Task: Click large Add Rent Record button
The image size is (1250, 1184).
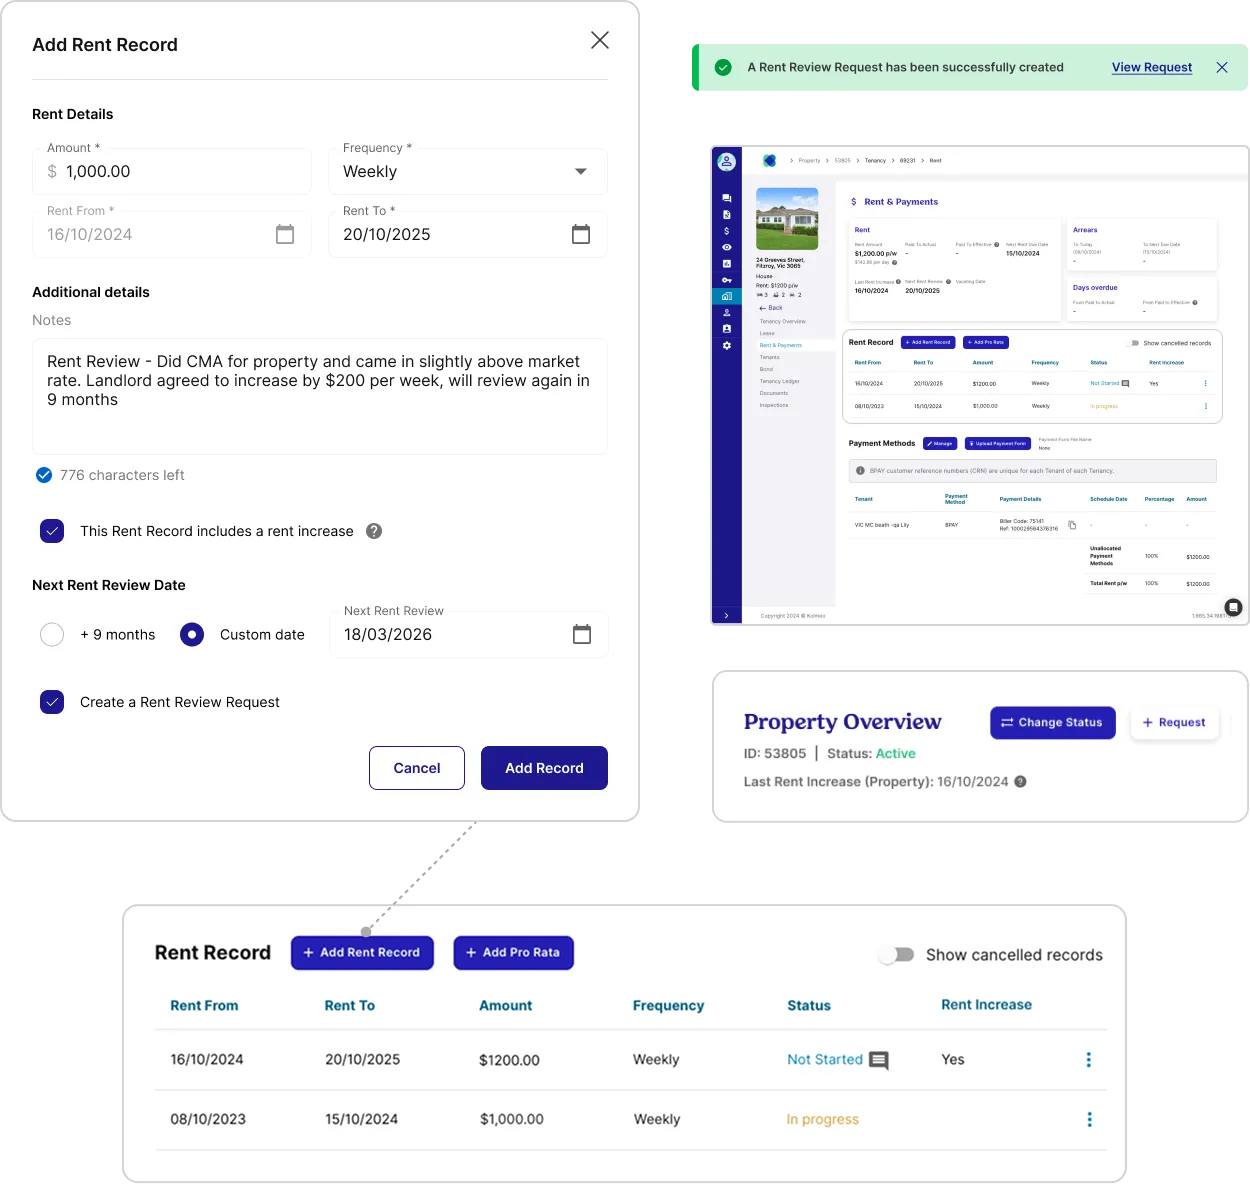Action: (x=362, y=953)
